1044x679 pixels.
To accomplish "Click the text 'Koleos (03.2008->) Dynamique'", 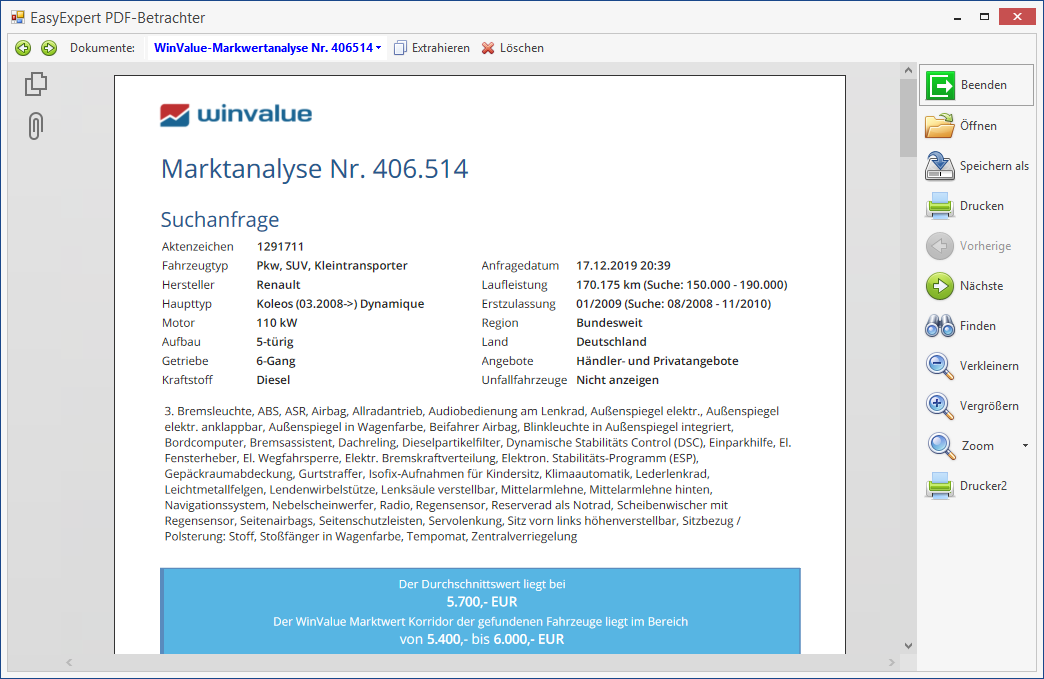I will pyautogui.click(x=340, y=304).
